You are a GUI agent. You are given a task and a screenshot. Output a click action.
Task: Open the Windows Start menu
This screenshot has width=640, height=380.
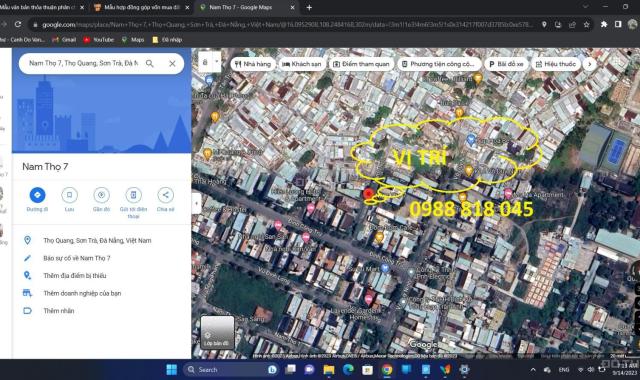[172, 370]
